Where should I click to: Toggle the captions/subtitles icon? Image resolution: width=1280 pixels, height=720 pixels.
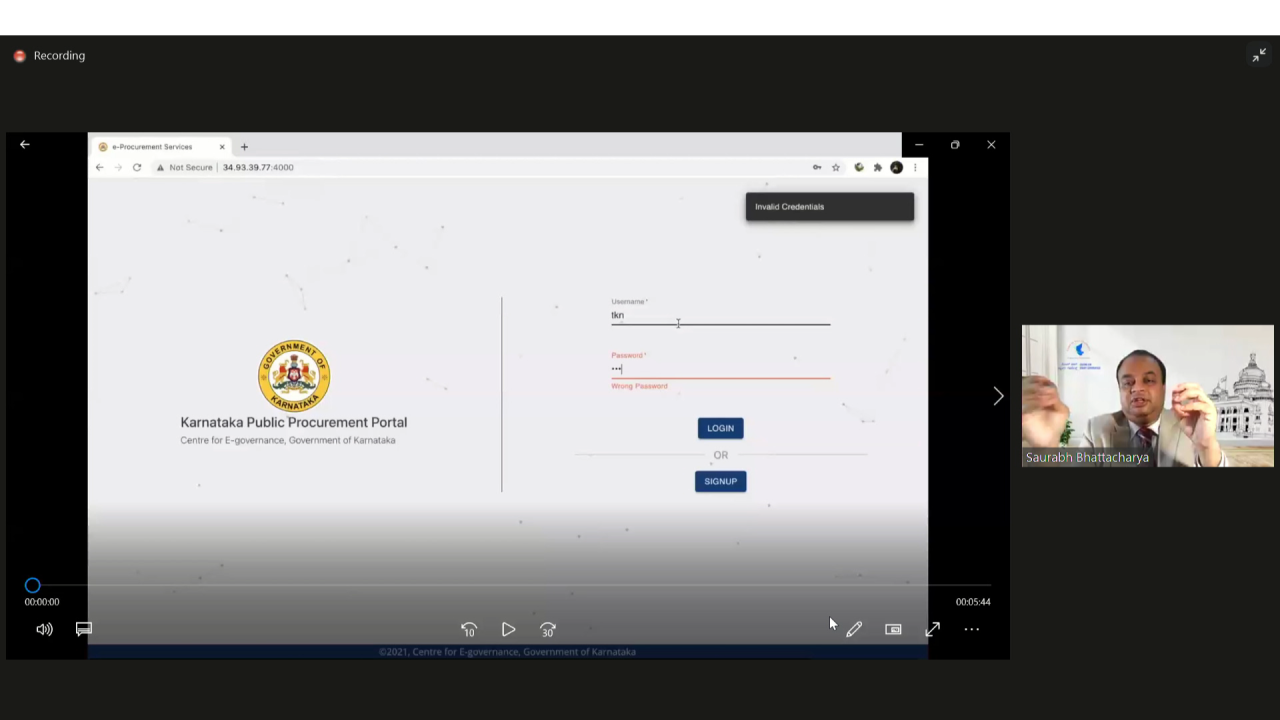pyautogui.click(x=84, y=629)
